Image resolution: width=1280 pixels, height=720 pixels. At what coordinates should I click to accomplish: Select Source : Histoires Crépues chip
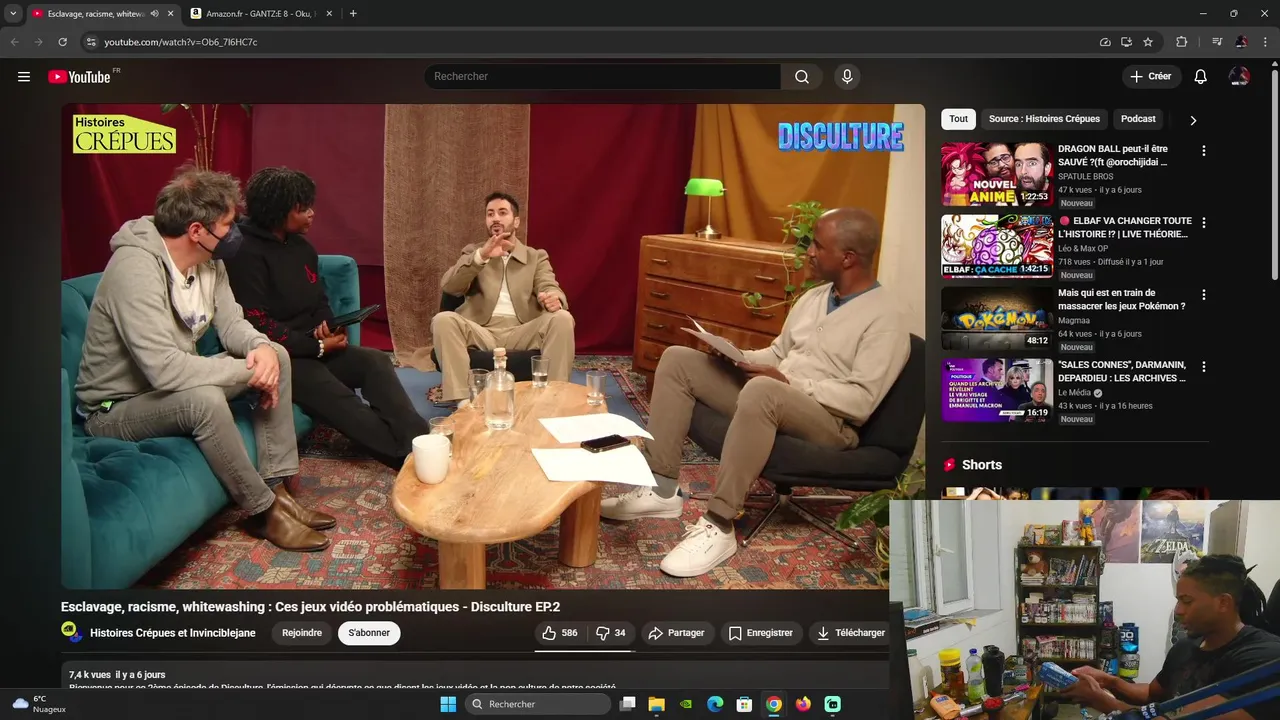click(1044, 119)
